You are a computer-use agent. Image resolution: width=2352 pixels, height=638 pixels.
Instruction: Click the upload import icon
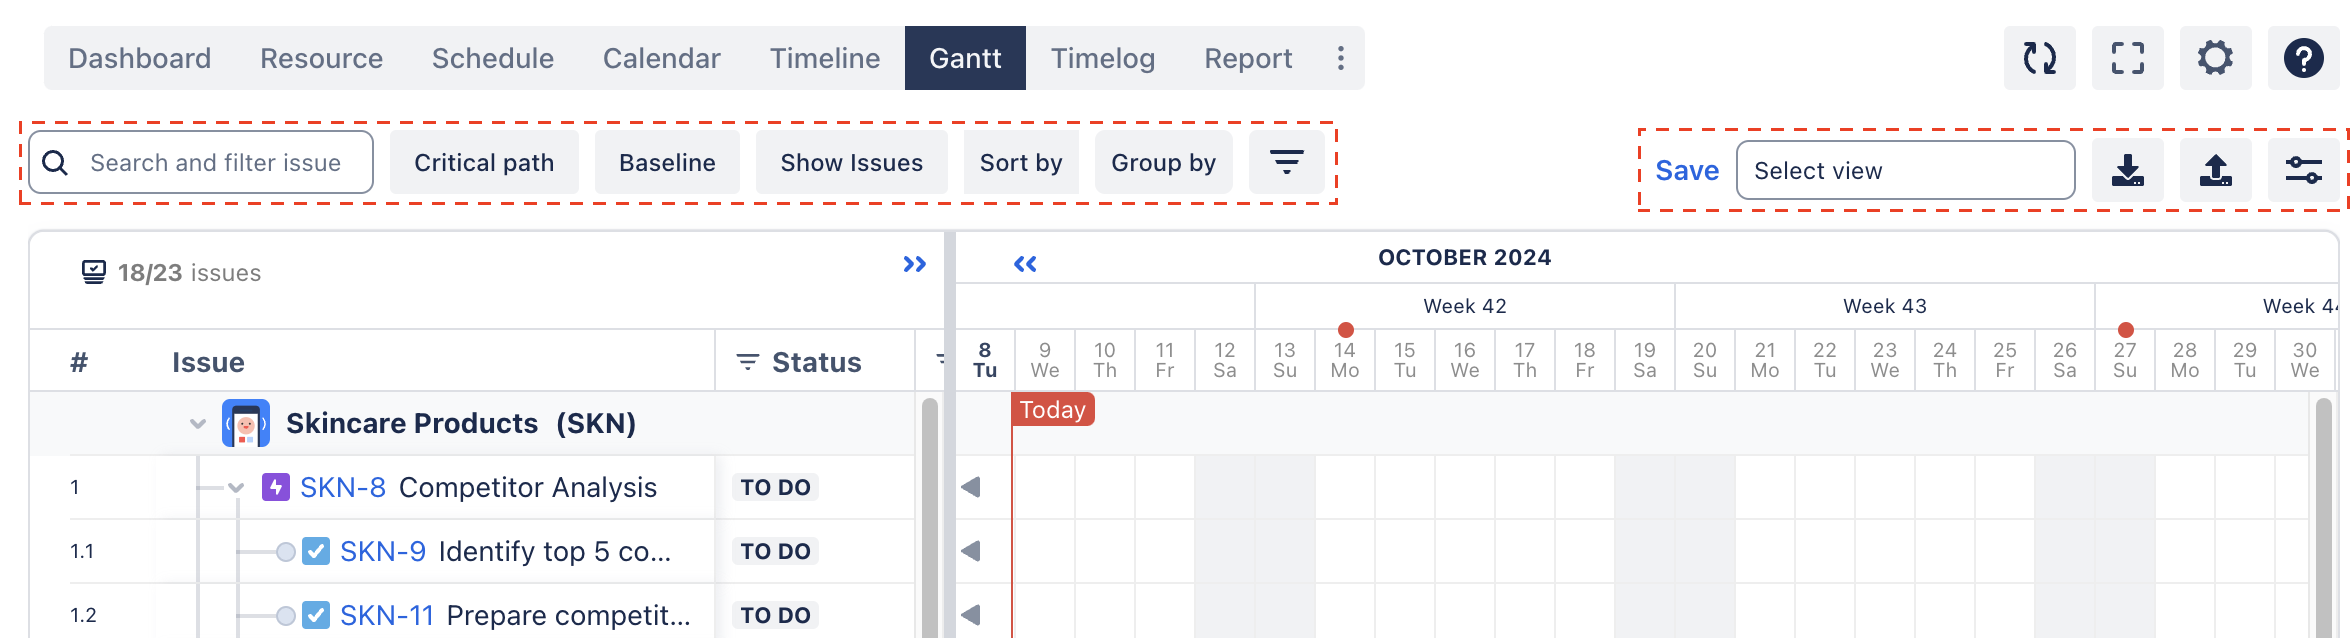pyautogui.click(x=2215, y=170)
